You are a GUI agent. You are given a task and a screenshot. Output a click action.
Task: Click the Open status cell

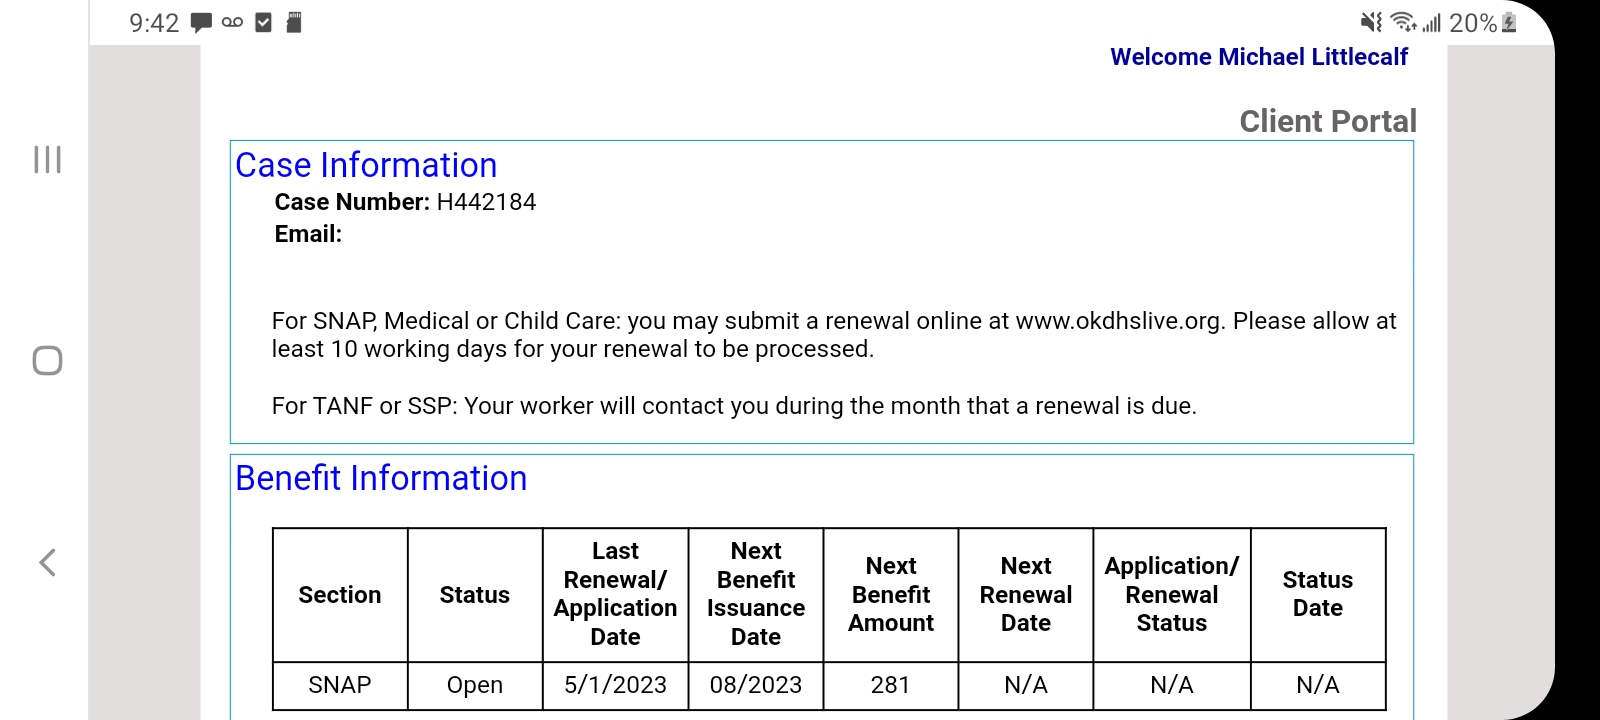pyautogui.click(x=475, y=685)
